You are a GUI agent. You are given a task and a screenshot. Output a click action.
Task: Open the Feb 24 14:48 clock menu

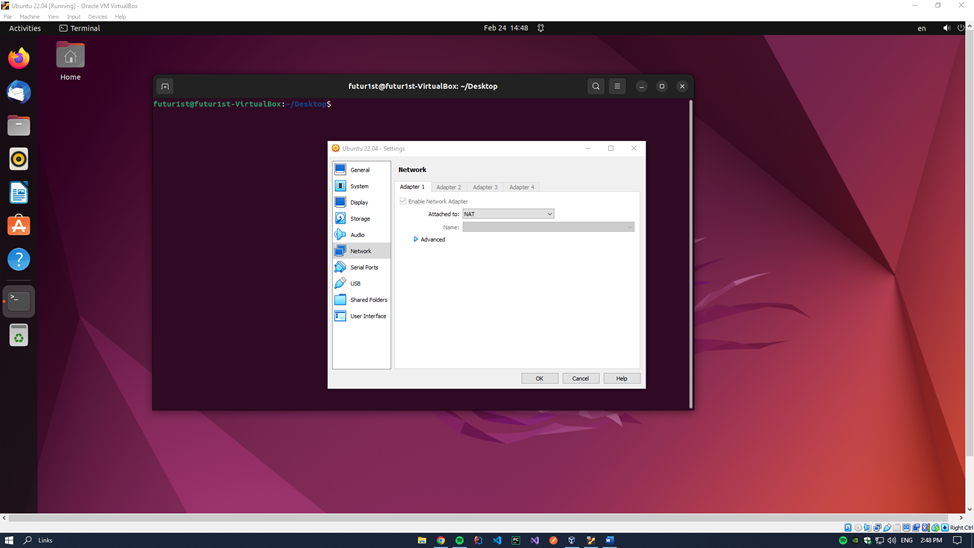tap(506, 28)
